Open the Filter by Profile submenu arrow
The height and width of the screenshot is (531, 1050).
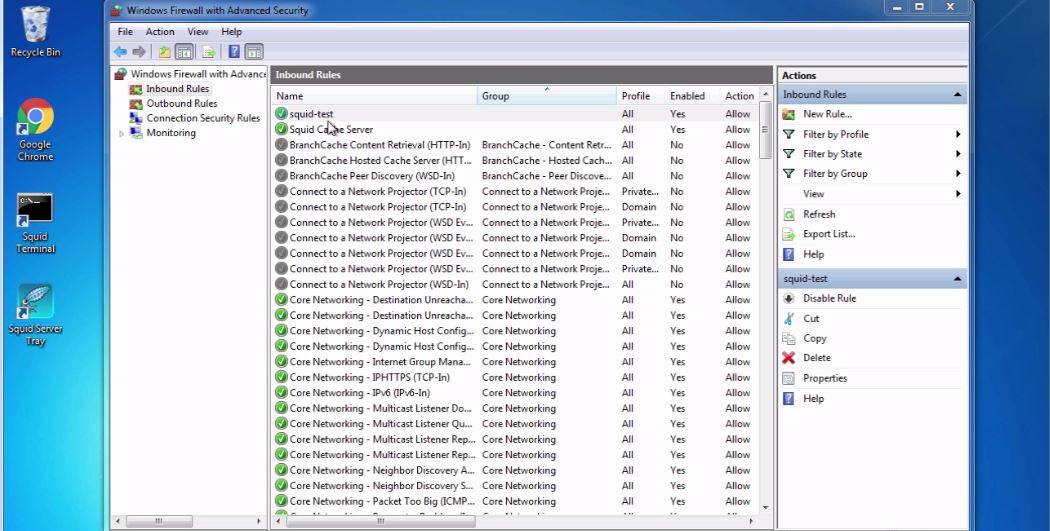click(x=958, y=135)
